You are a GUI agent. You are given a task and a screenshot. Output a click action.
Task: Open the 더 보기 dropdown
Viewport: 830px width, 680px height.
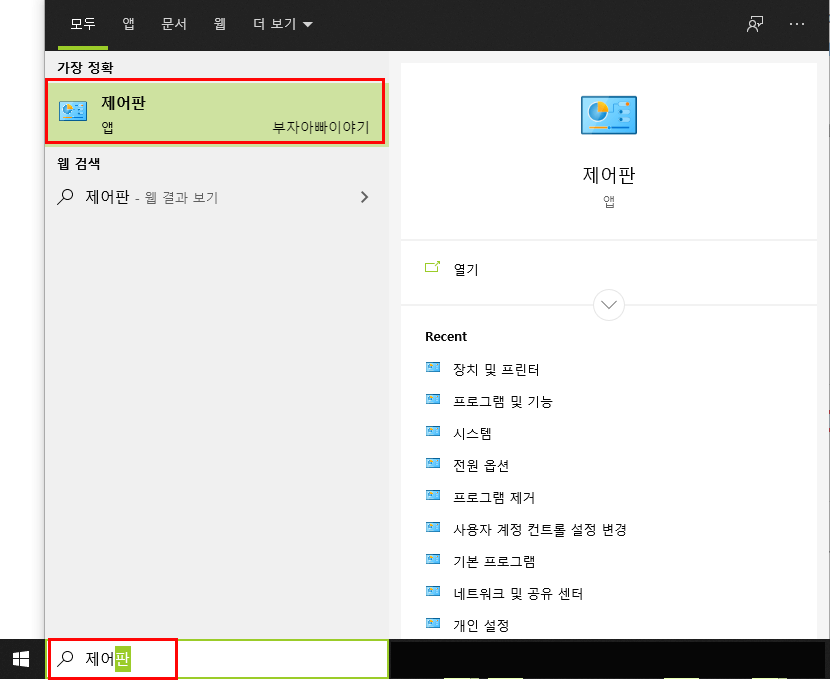(x=283, y=24)
